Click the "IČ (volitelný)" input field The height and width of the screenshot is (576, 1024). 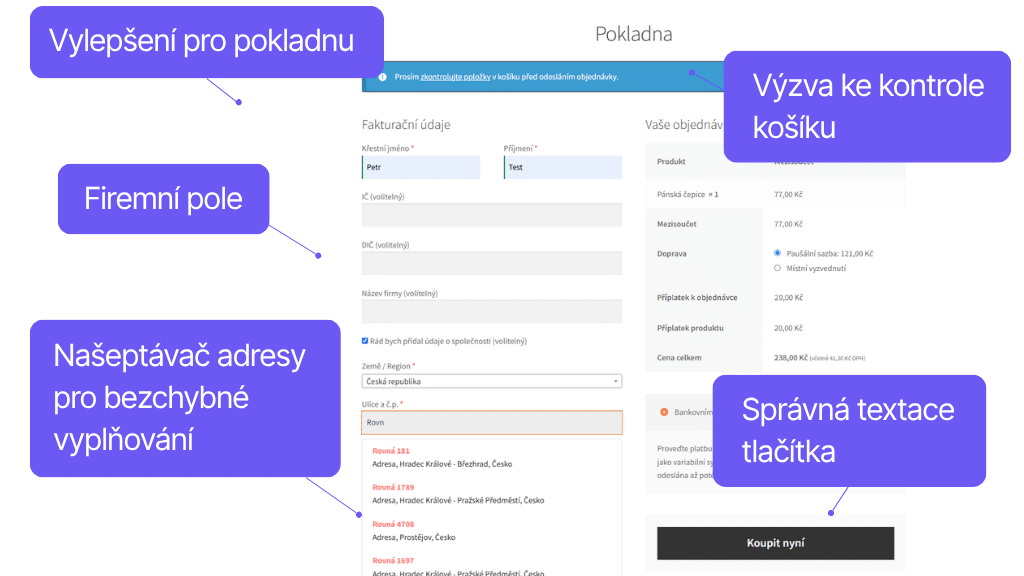[x=492, y=215]
